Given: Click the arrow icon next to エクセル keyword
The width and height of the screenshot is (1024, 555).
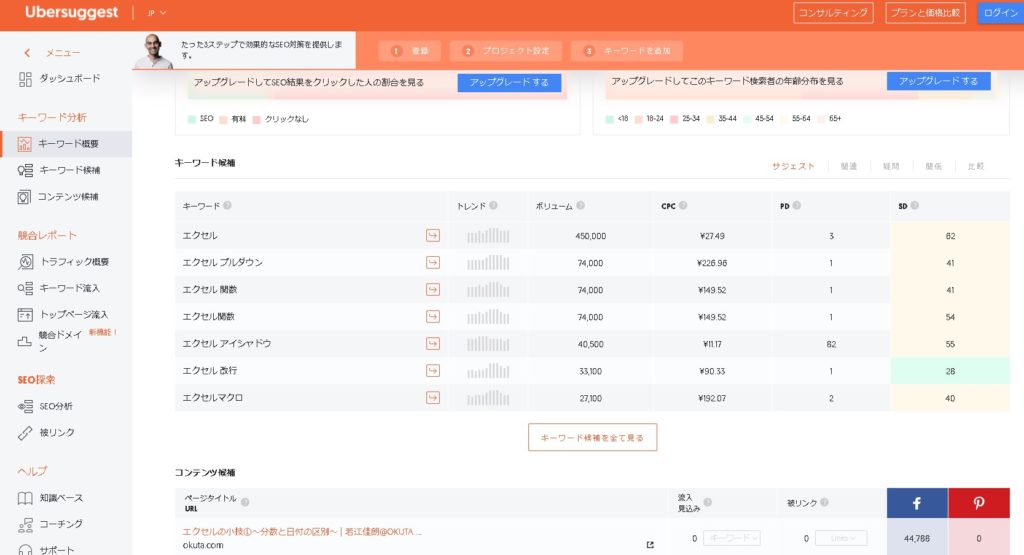Looking at the screenshot, I should click(433, 236).
